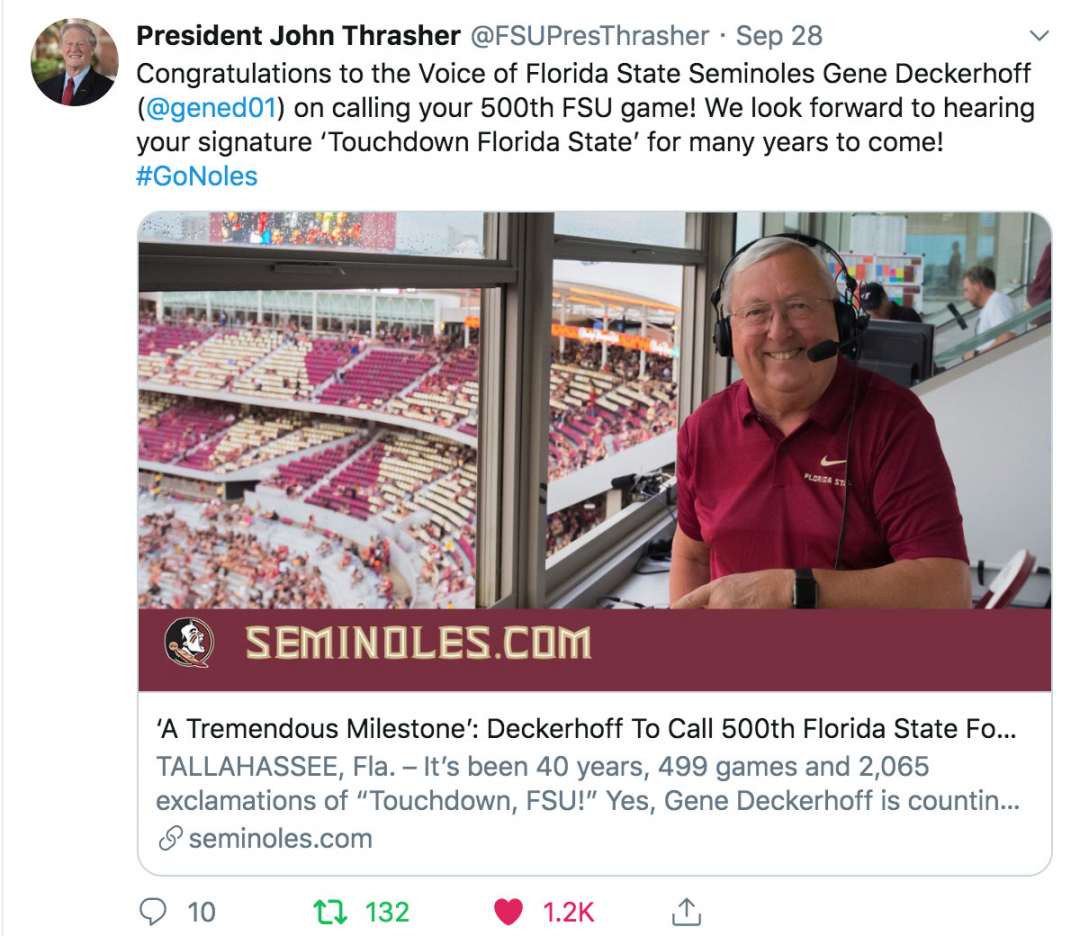The height and width of the screenshot is (936, 1080).
Task: Open the share tweet icon
Action: (686, 911)
